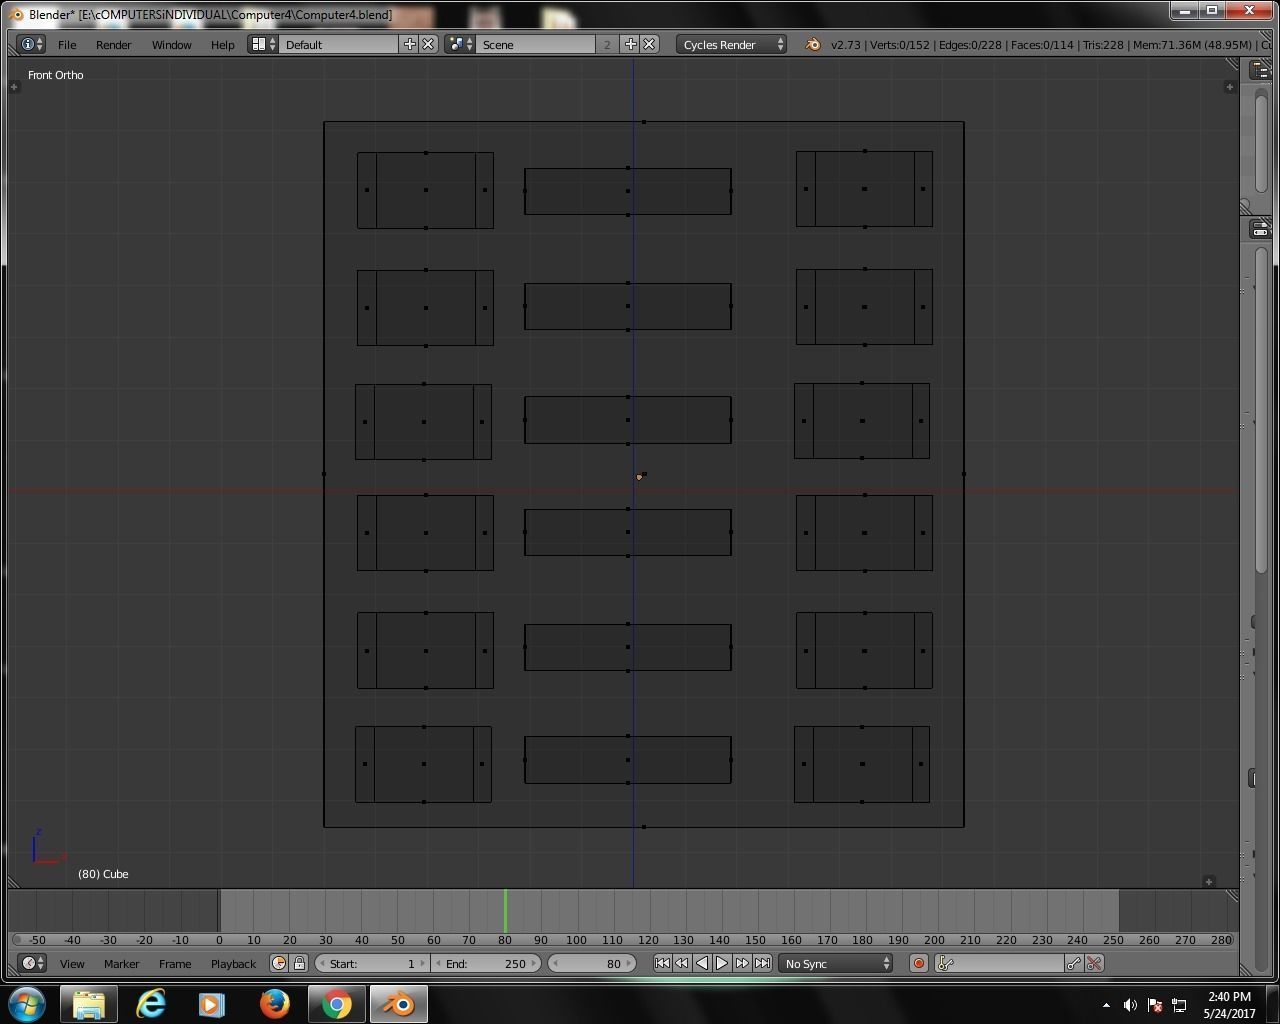
Task: Delete the current Scene
Action: pyautogui.click(x=649, y=44)
